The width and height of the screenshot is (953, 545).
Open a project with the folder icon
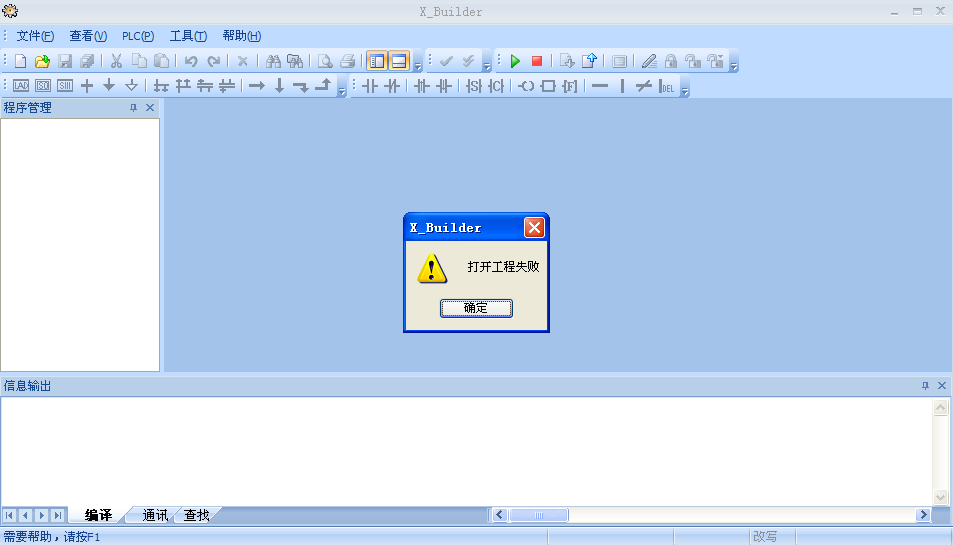(x=42, y=61)
